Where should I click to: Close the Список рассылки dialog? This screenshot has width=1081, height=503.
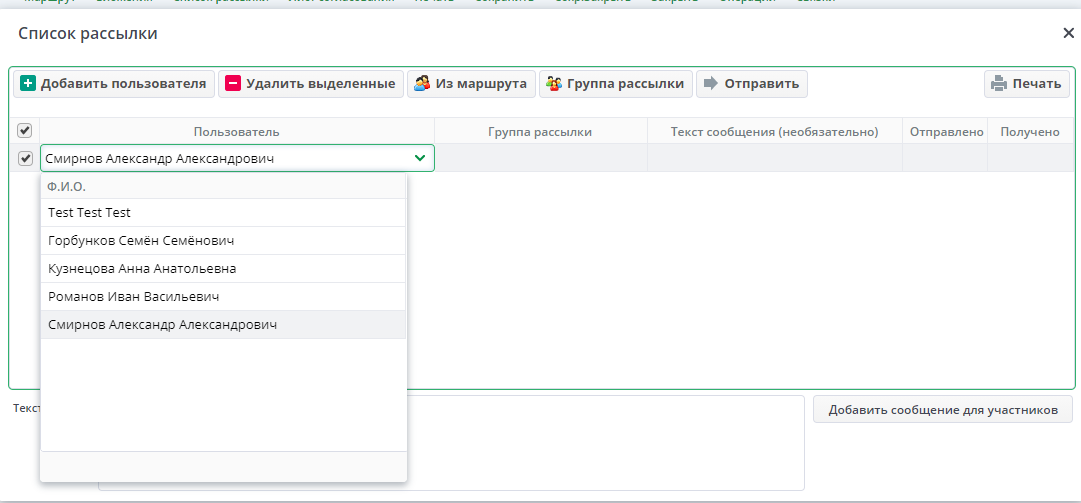coord(1068,33)
